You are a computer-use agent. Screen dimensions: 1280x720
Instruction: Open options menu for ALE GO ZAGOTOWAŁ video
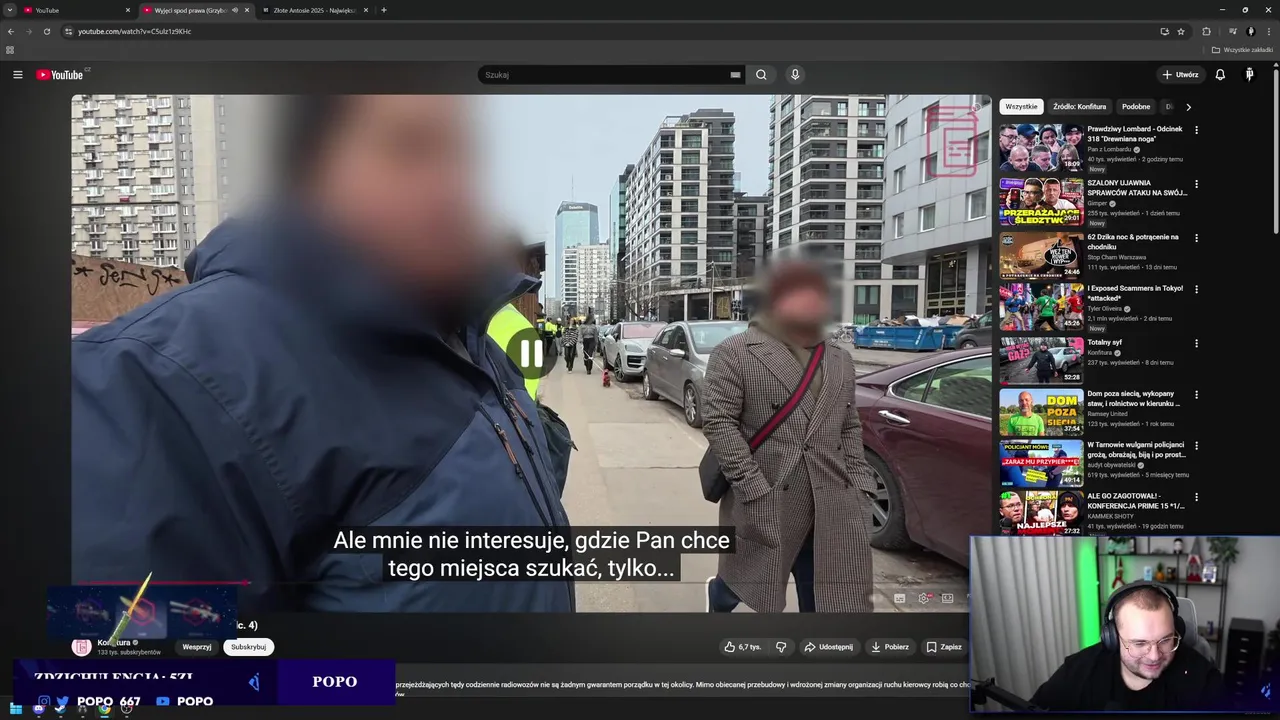[1196, 496]
